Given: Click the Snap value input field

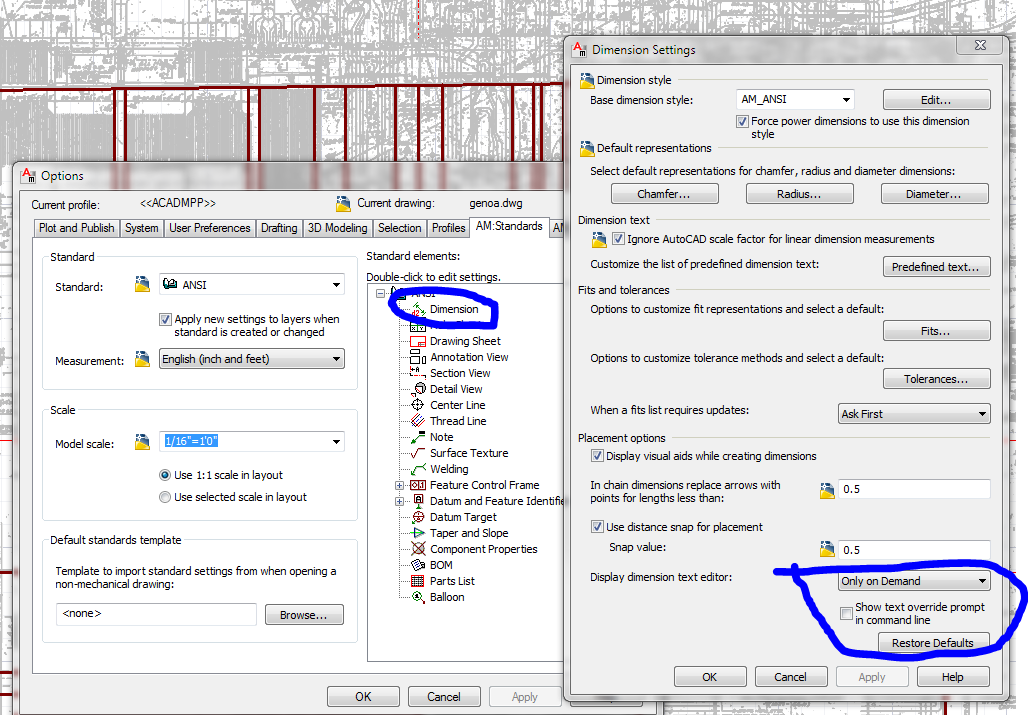Looking at the screenshot, I should point(914,550).
